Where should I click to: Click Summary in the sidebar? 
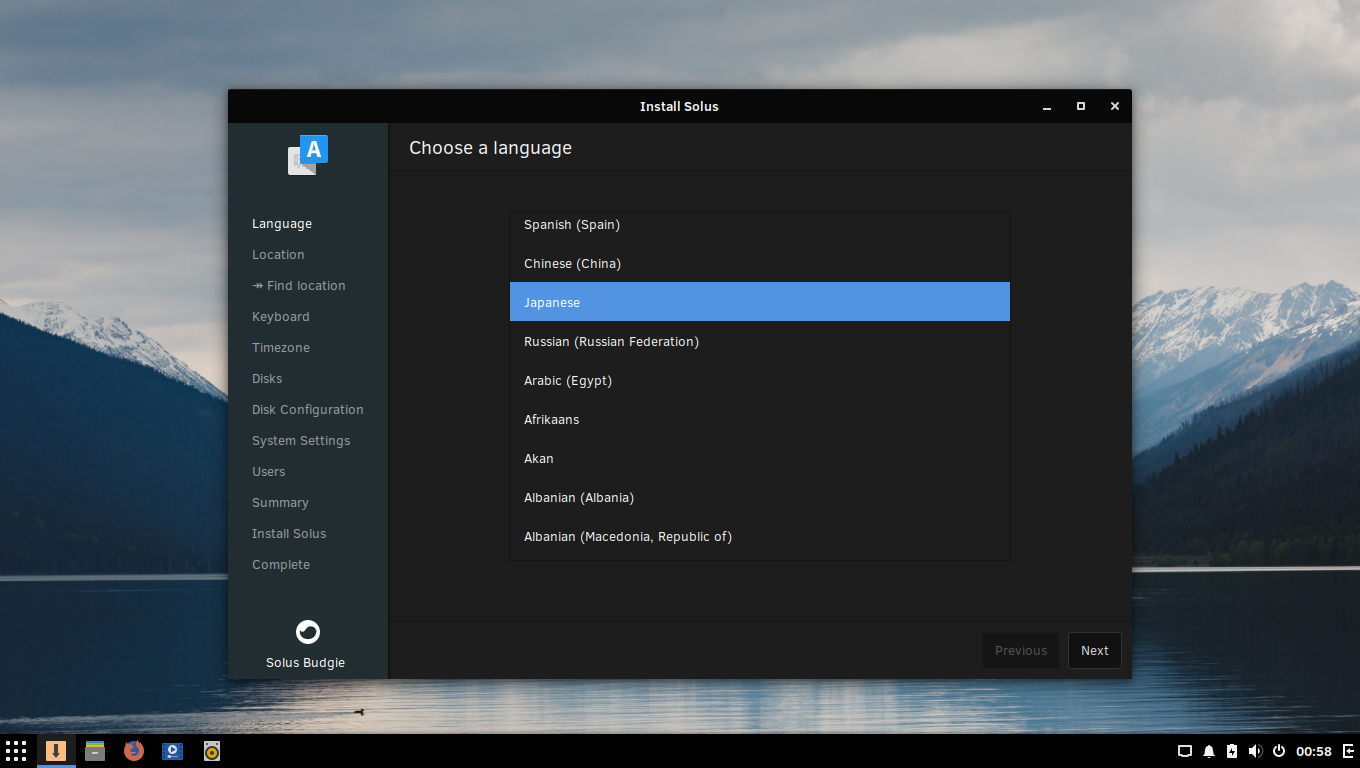280,503
